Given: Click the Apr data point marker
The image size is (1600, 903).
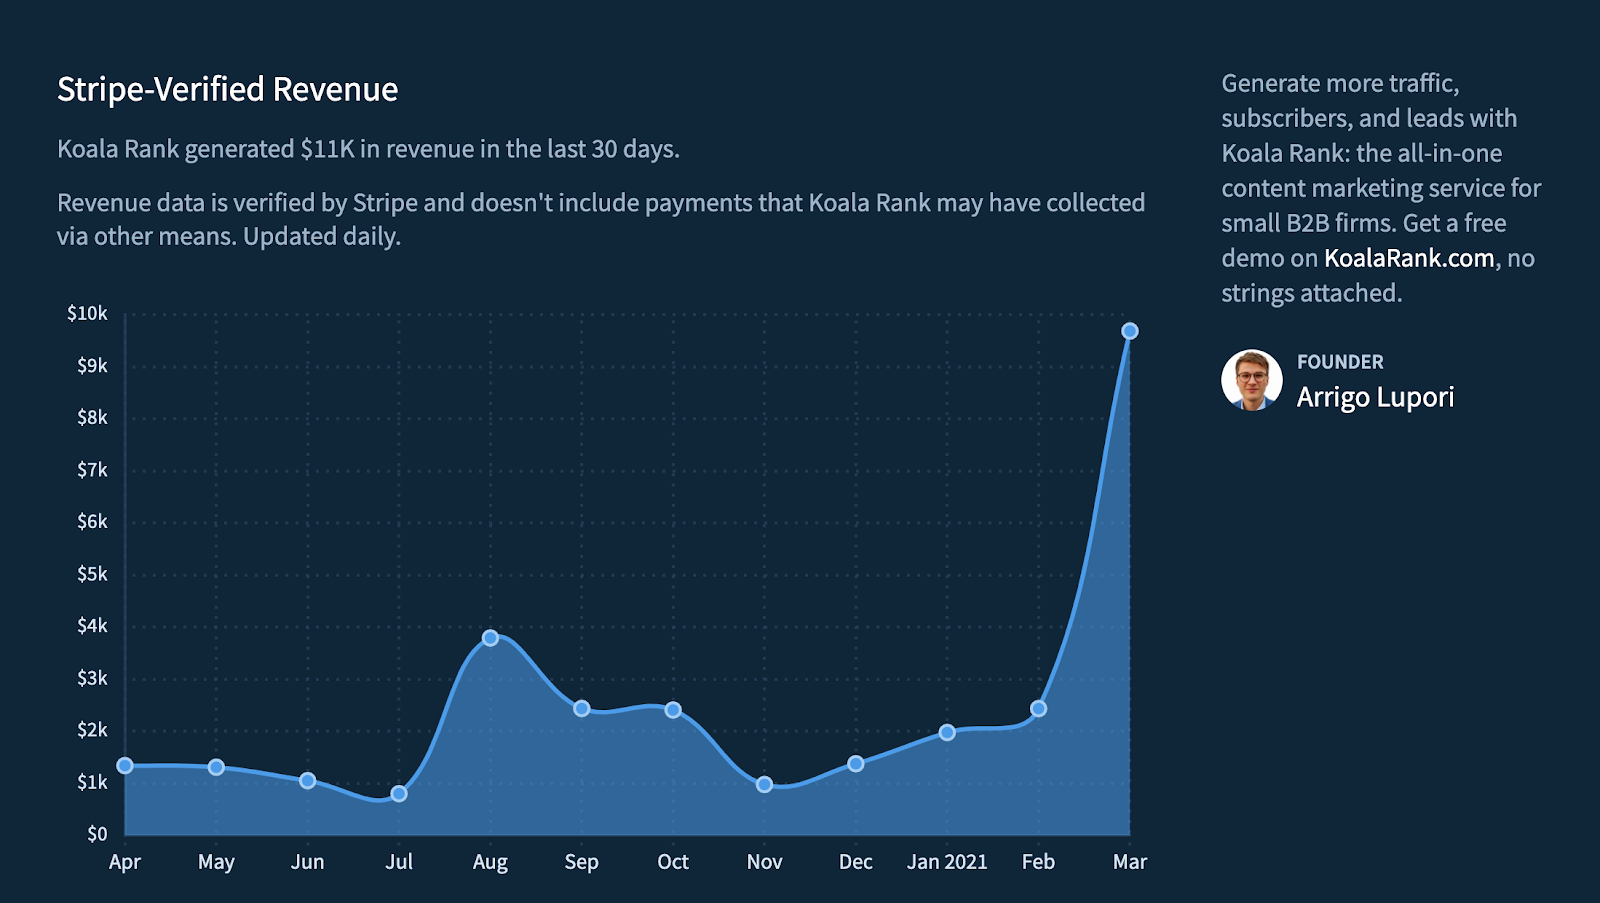Looking at the screenshot, I should pos(125,766).
